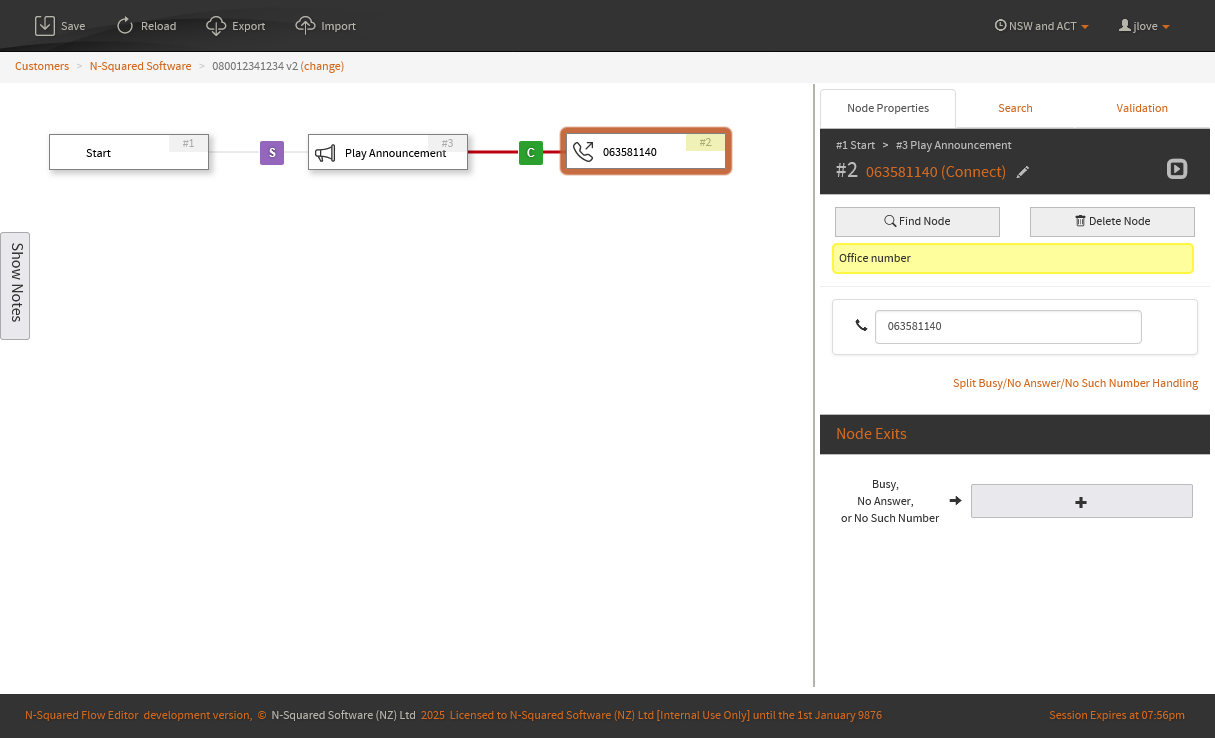The height and width of the screenshot is (738, 1215).
Task: Click Split Busy/No Answer/No Such Number Handling link
Action: (x=1075, y=383)
